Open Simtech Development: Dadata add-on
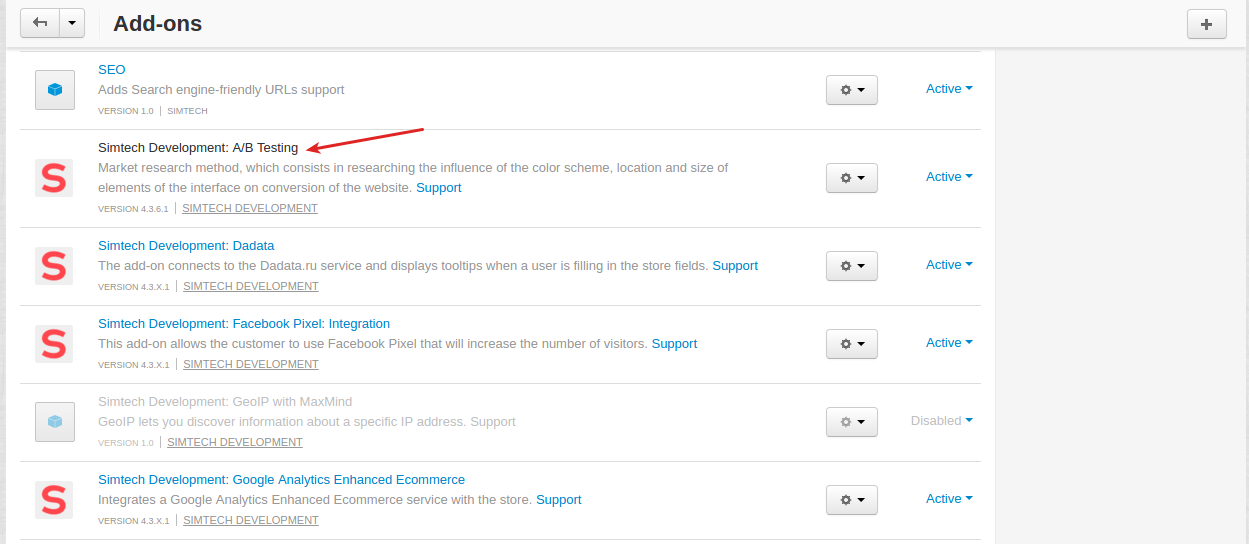Image resolution: width=1249 pixels, height=544 pixels. 186,246
